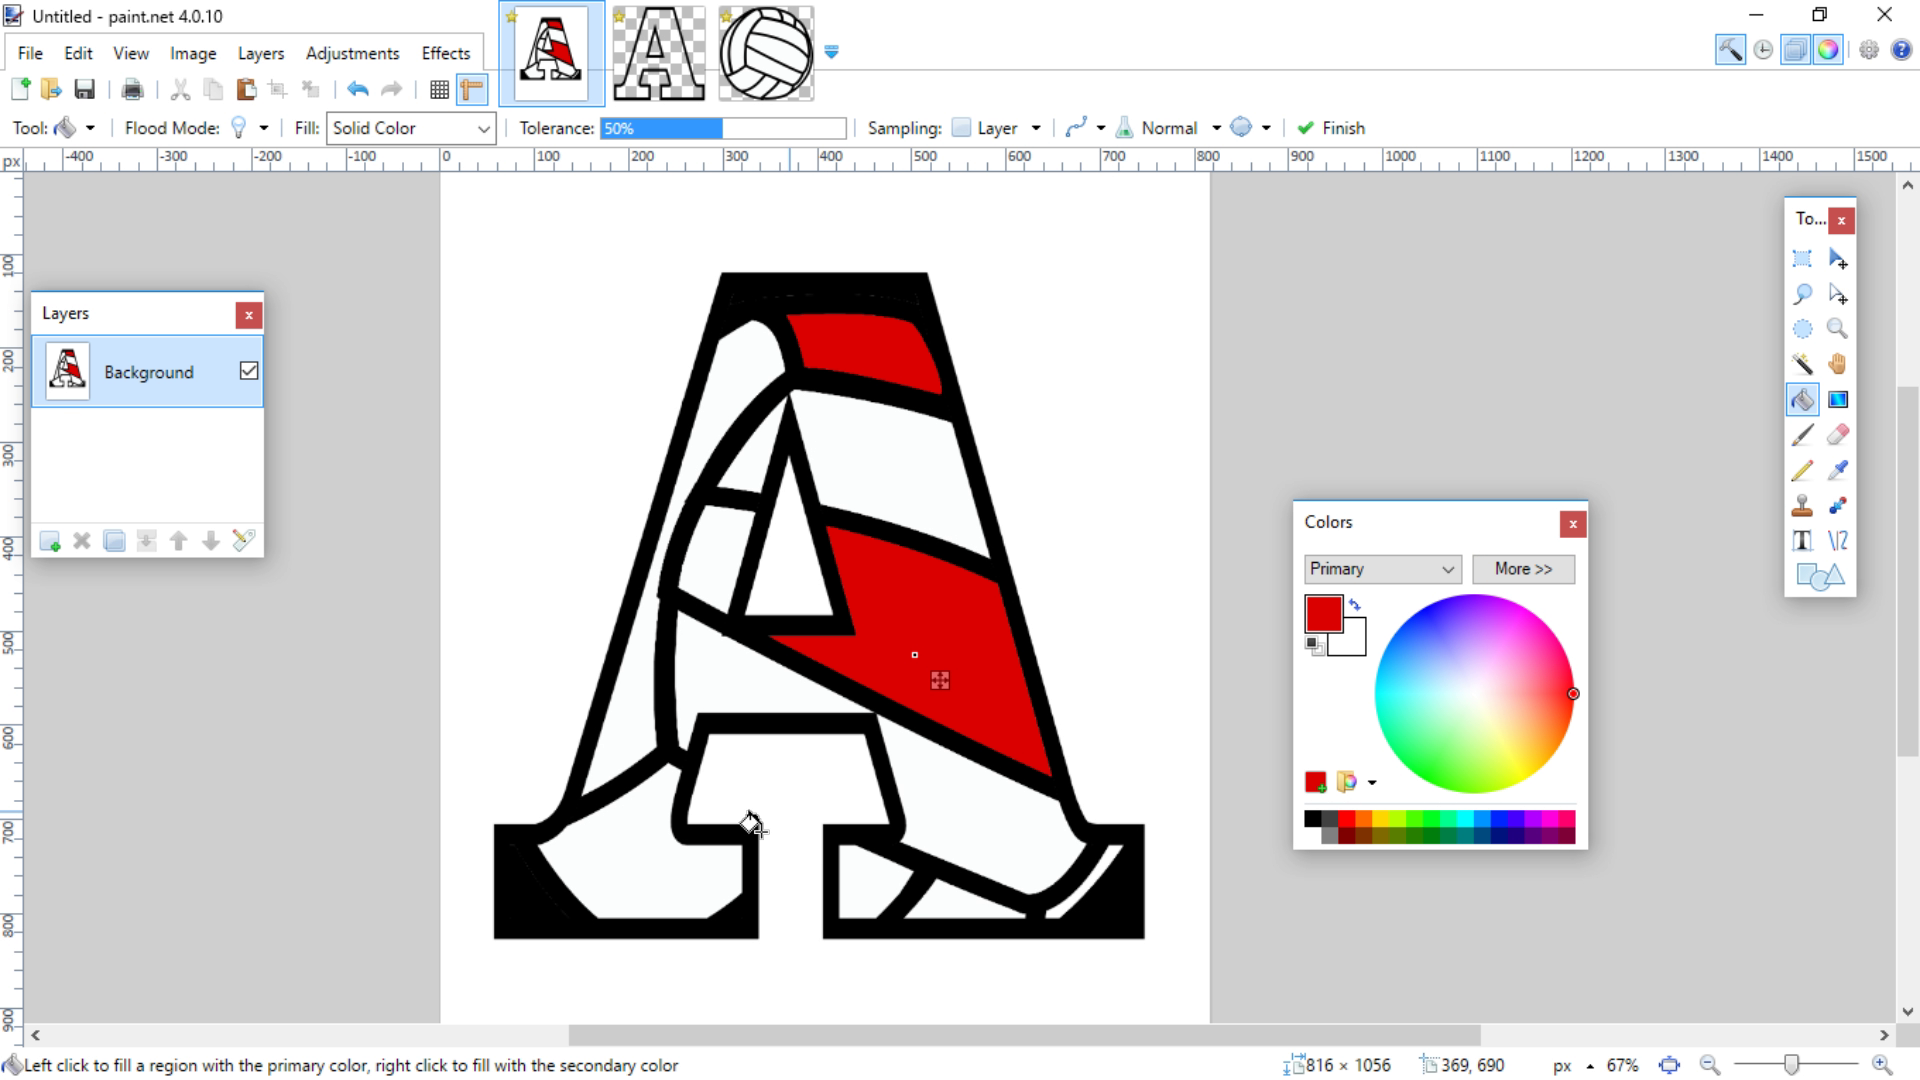Open the Edit menu
Screen dimensions: 1920x1080
78,53
